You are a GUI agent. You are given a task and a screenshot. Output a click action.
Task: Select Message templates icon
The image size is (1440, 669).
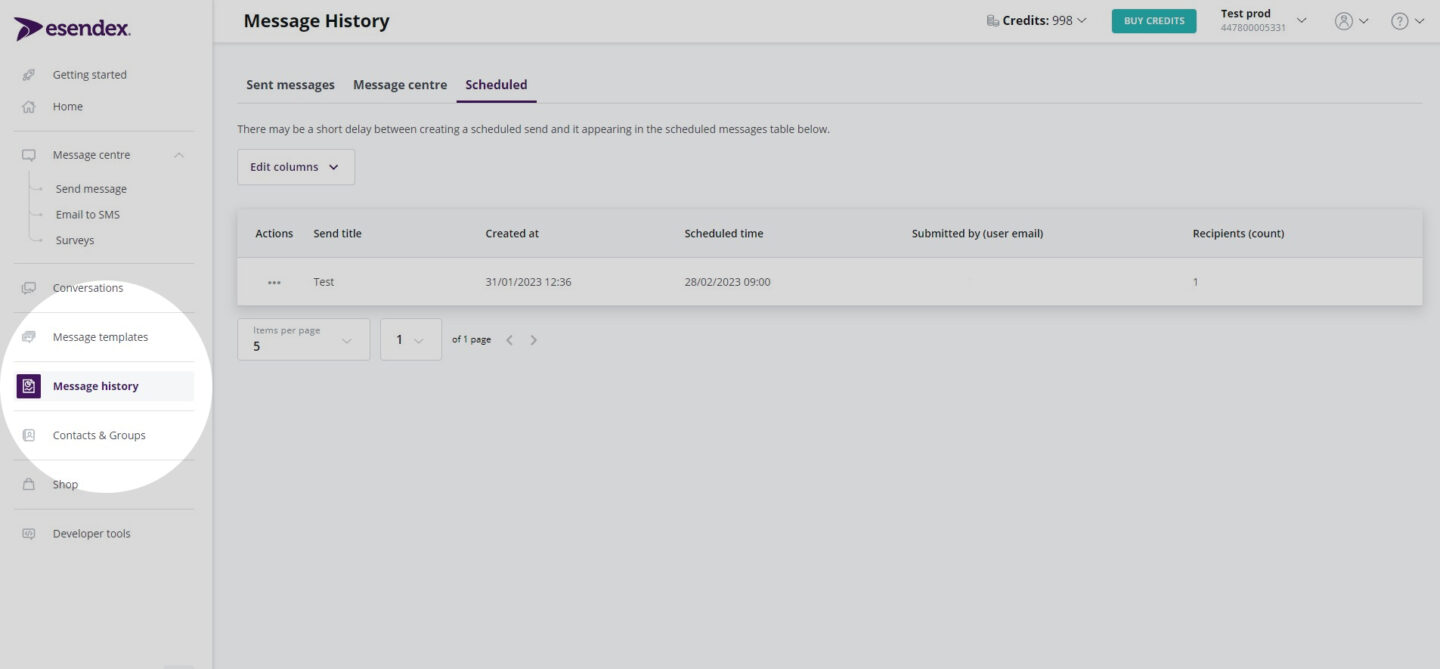(29, 336)
